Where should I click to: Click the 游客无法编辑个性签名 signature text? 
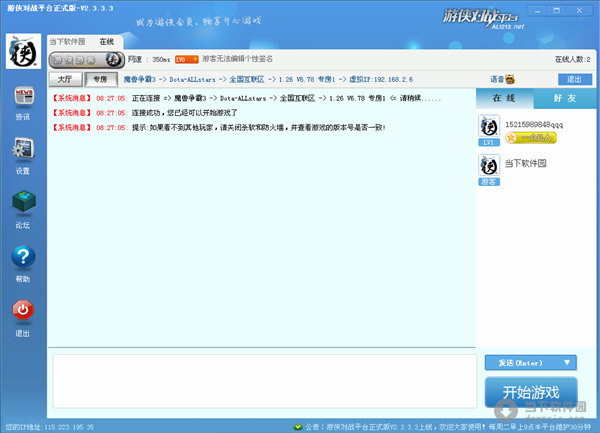(x=237, y=59)
